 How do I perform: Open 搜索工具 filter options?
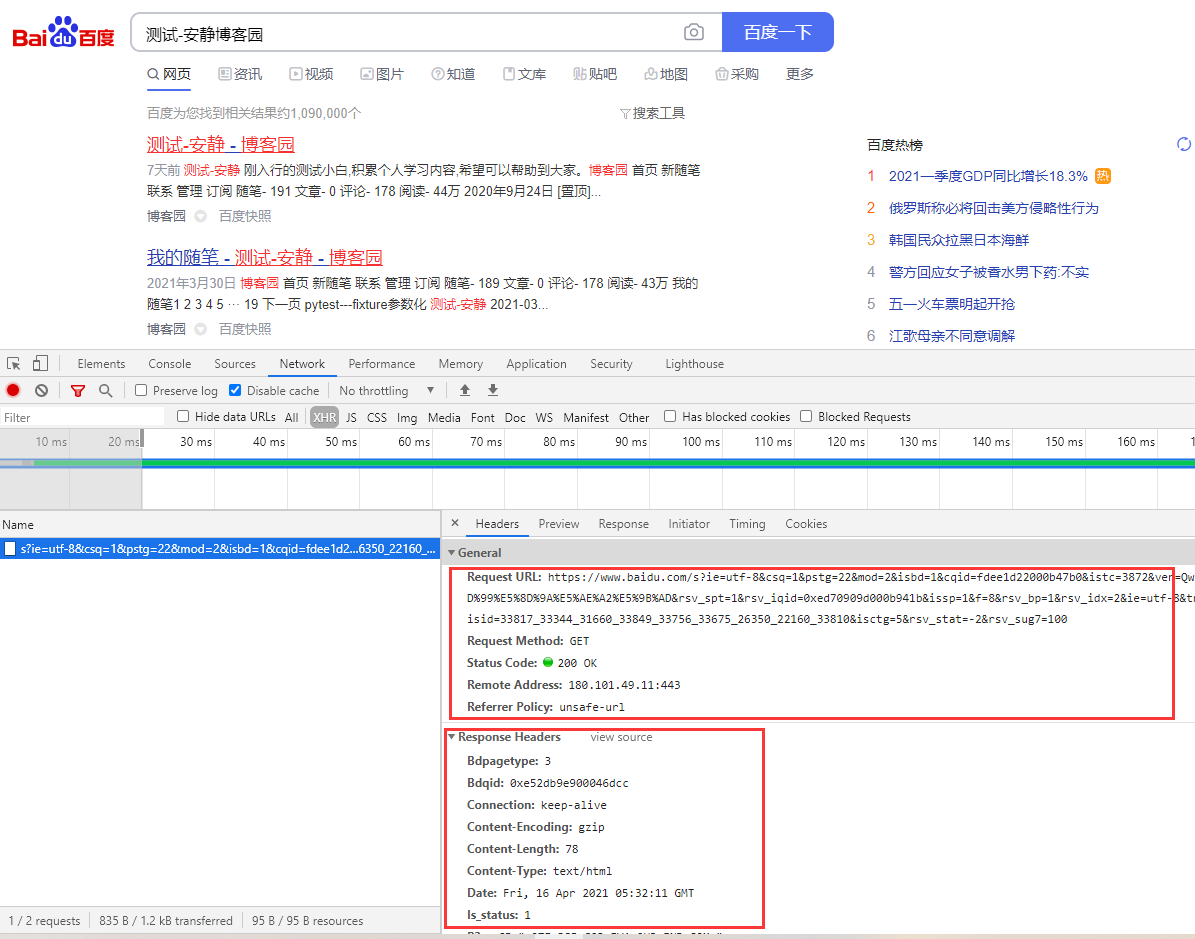tap(652, 114)
